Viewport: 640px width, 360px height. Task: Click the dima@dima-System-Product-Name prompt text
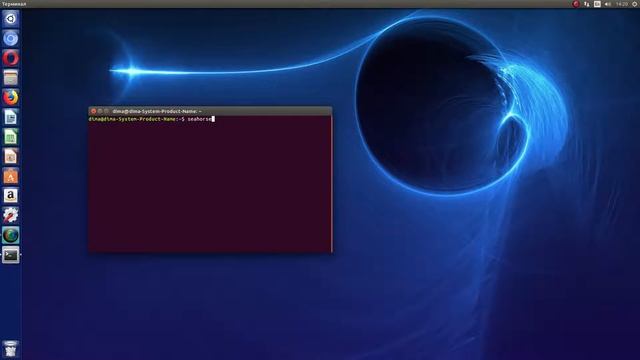(x=132, y=119)
